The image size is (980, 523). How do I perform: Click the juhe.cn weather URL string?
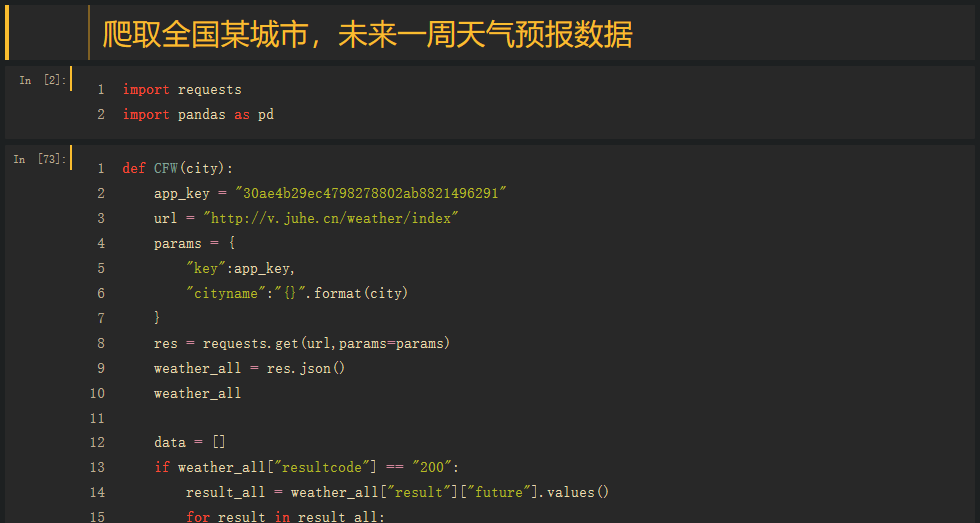330,218
